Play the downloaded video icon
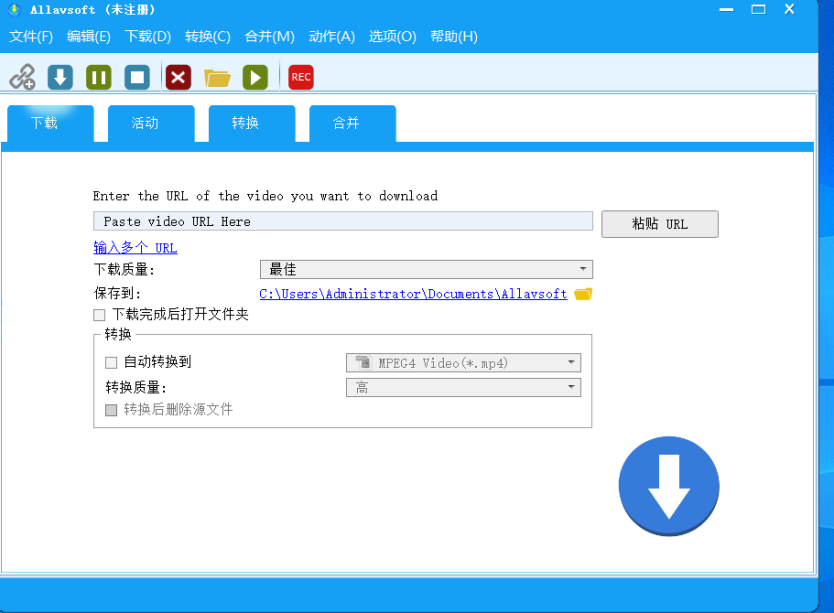This screenshot has height=613, width=834. (254, 75)
